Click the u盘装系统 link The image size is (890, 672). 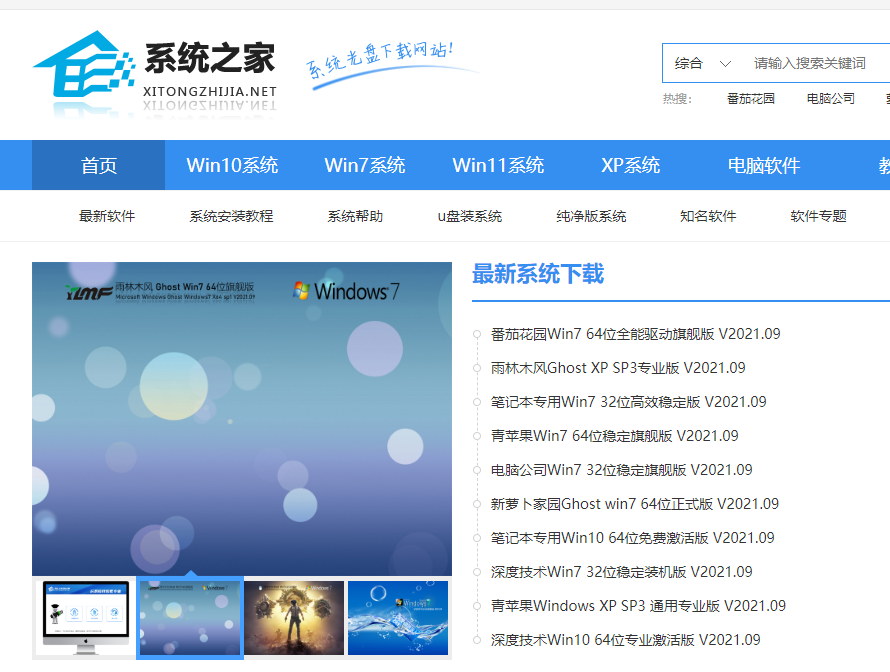click(x=471, y=215)
